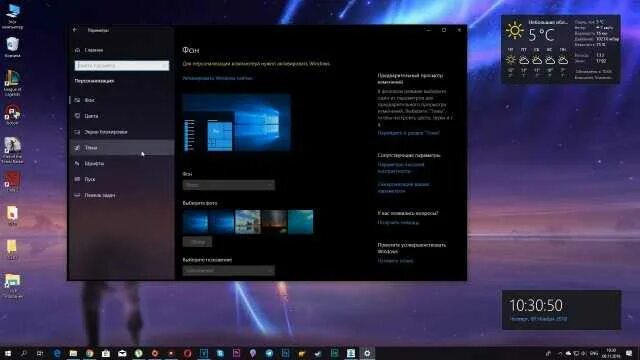Image resolution: width=640 pixels, height=360 pixels.
Task: Open the Цвета (Colors) section
Action: click(122, 116)
